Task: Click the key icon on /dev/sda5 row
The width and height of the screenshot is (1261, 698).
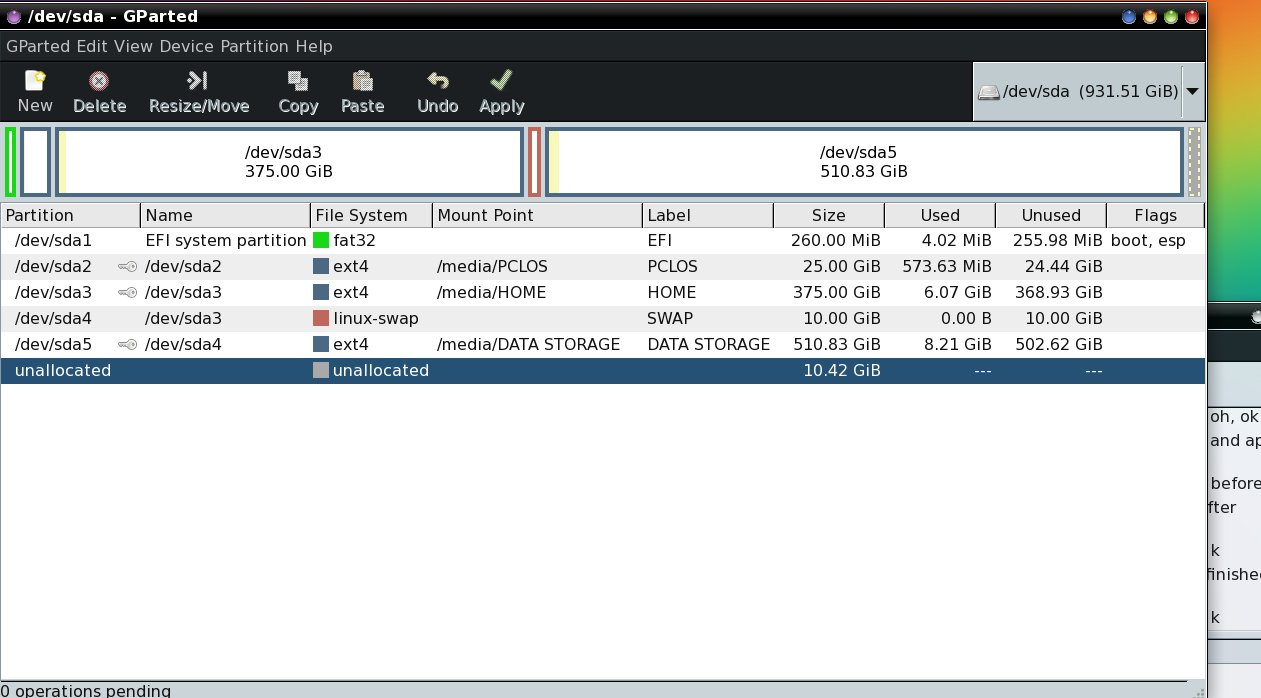Action: pyautogui.click(x=127, y=345)
